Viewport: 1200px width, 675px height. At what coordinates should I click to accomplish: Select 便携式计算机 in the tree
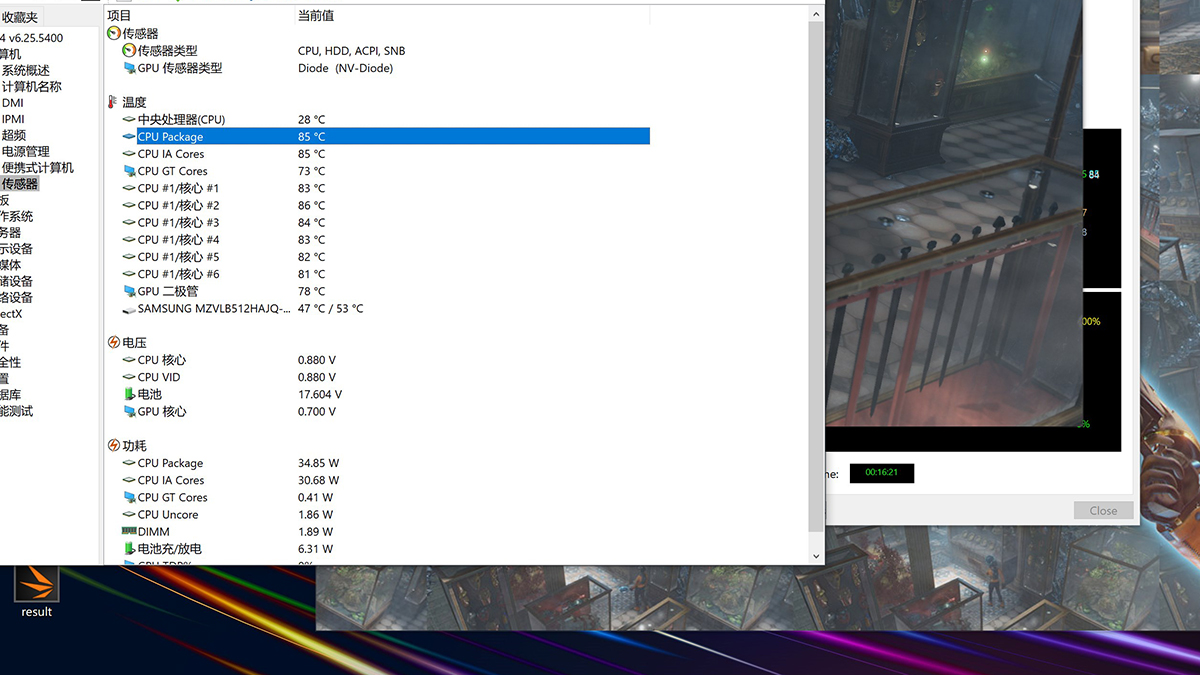37,168
